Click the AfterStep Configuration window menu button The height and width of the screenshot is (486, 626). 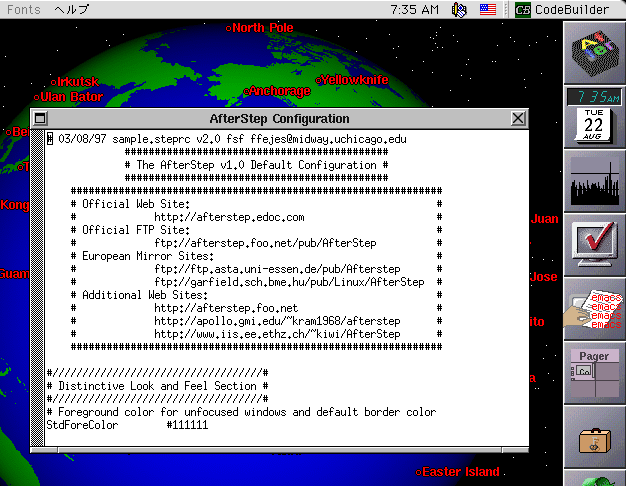tap(40, 119)
